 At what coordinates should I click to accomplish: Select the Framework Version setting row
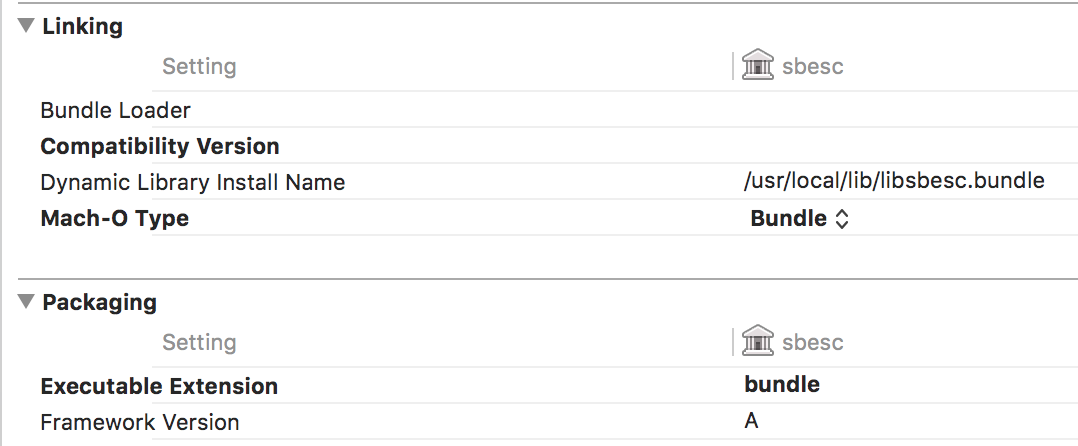(139, 422)
